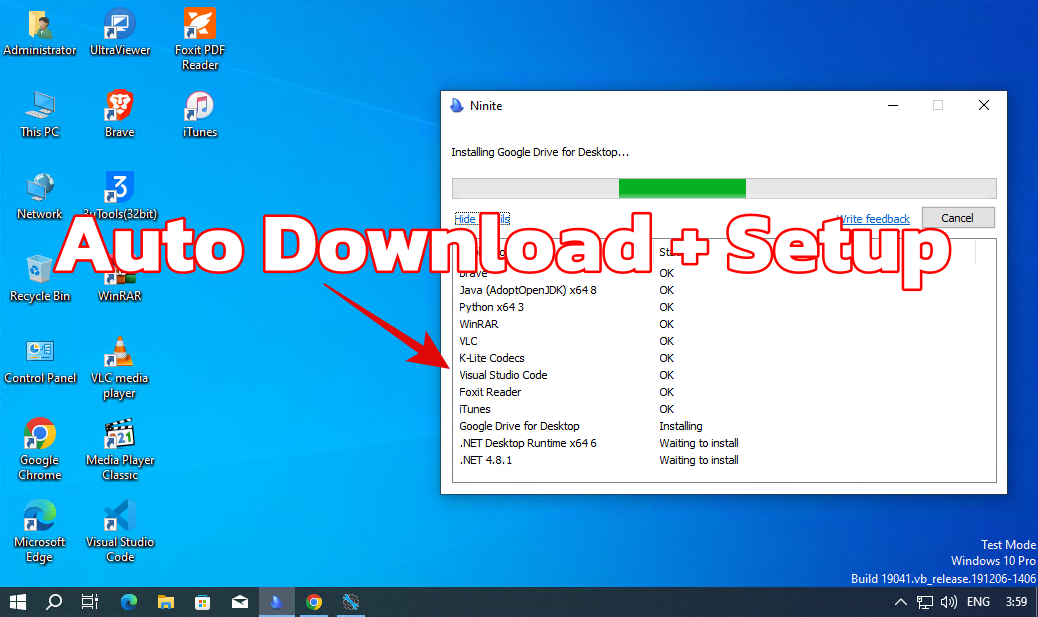The image size is (1038, 617).
Task: Select the Network desktop icon
Action: [x=40, y=197]
